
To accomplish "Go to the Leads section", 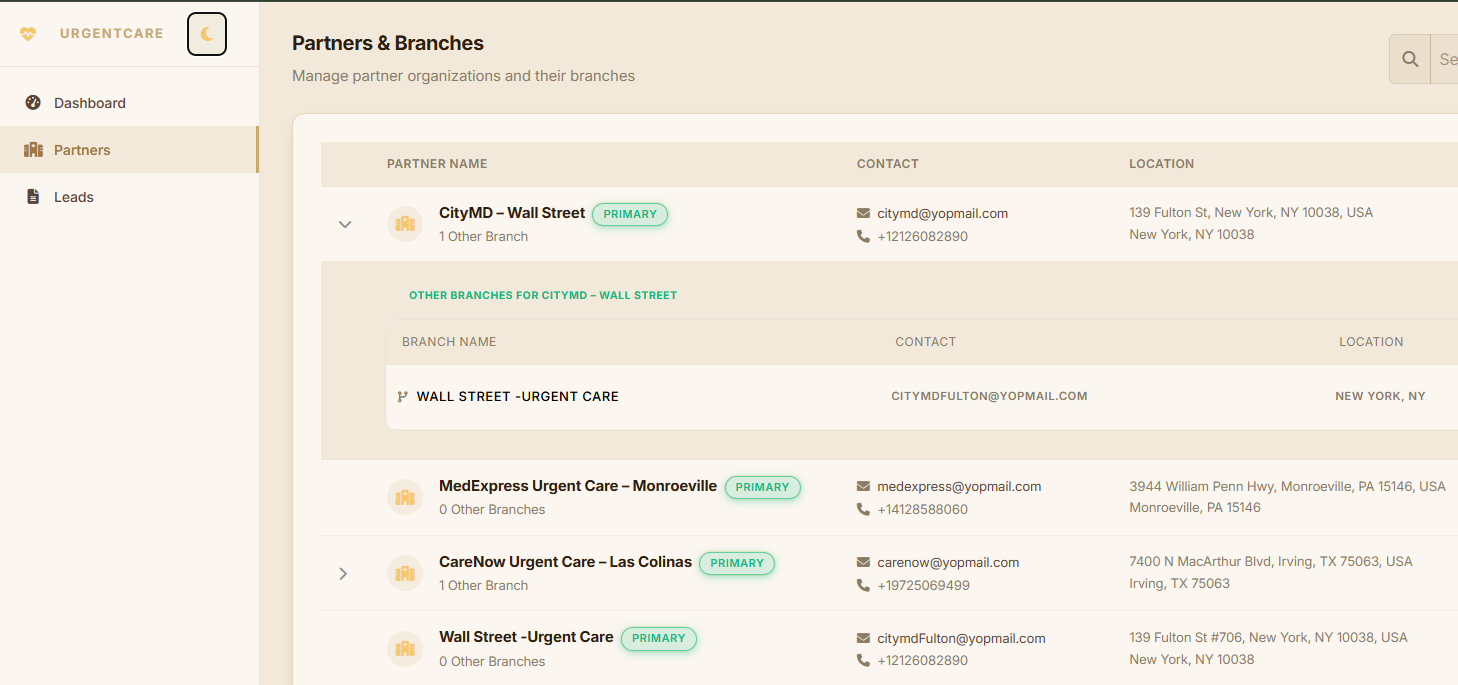I will pos(73,197).
